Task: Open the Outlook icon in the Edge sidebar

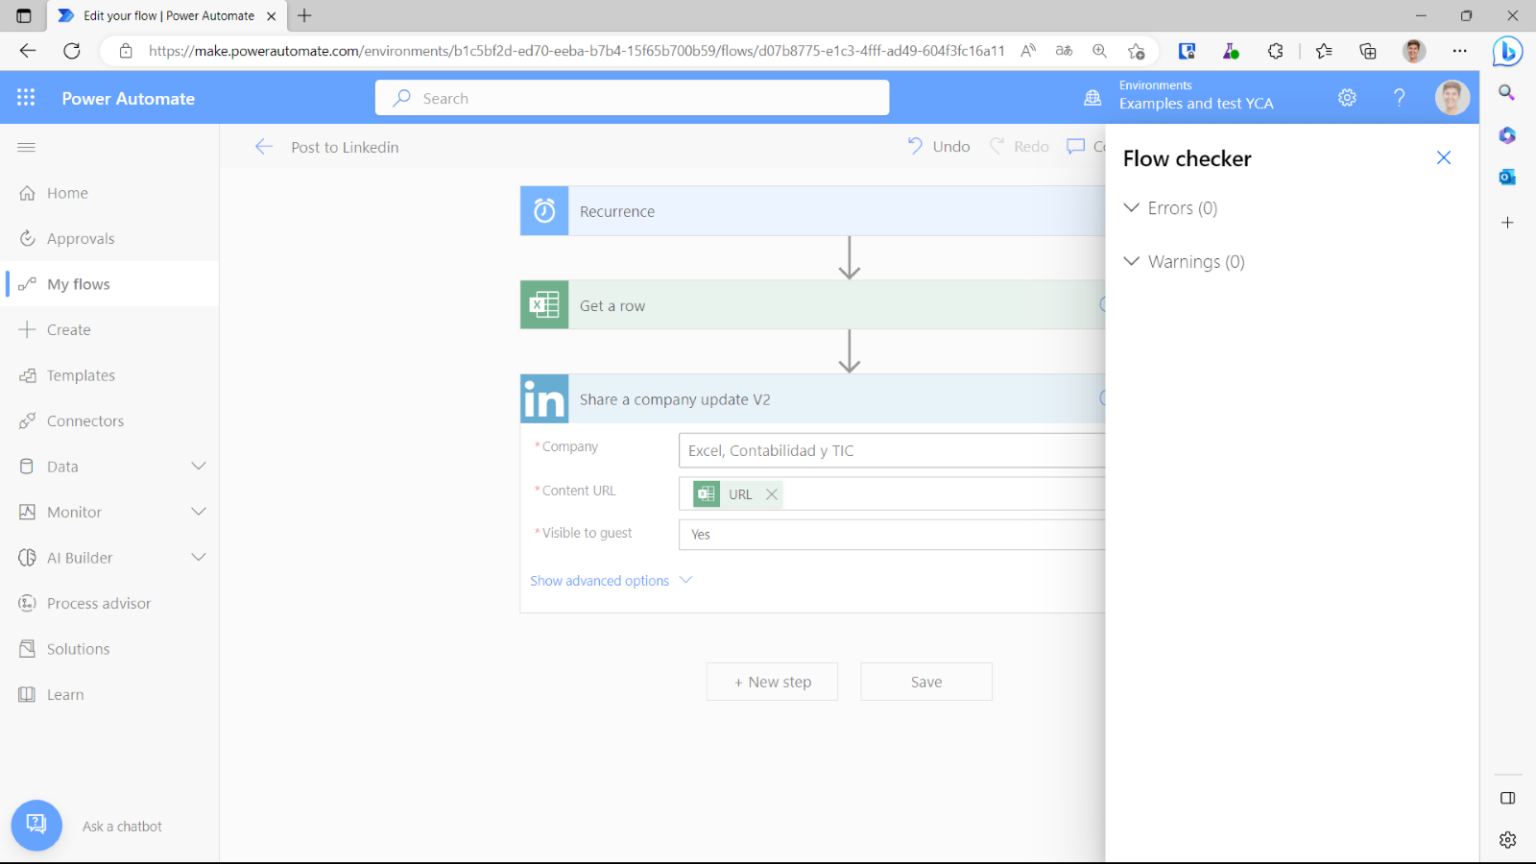Action: [1507, 177]
